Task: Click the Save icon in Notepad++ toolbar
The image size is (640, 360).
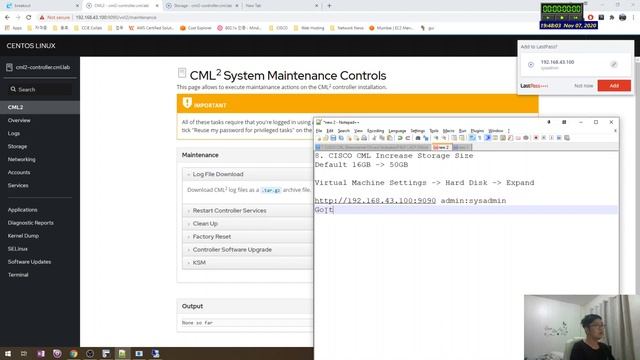Action: [x=333, y=138]
